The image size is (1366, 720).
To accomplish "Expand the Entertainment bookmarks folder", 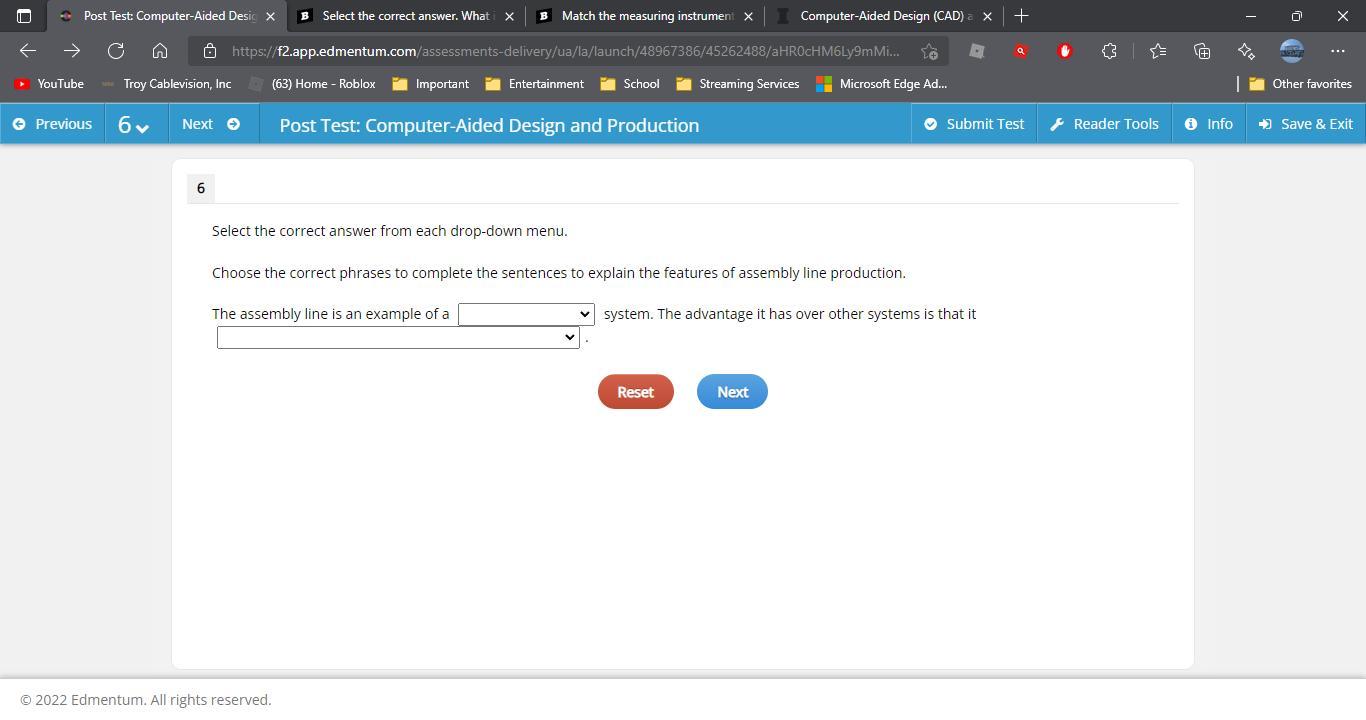I will tap(534, 84).
